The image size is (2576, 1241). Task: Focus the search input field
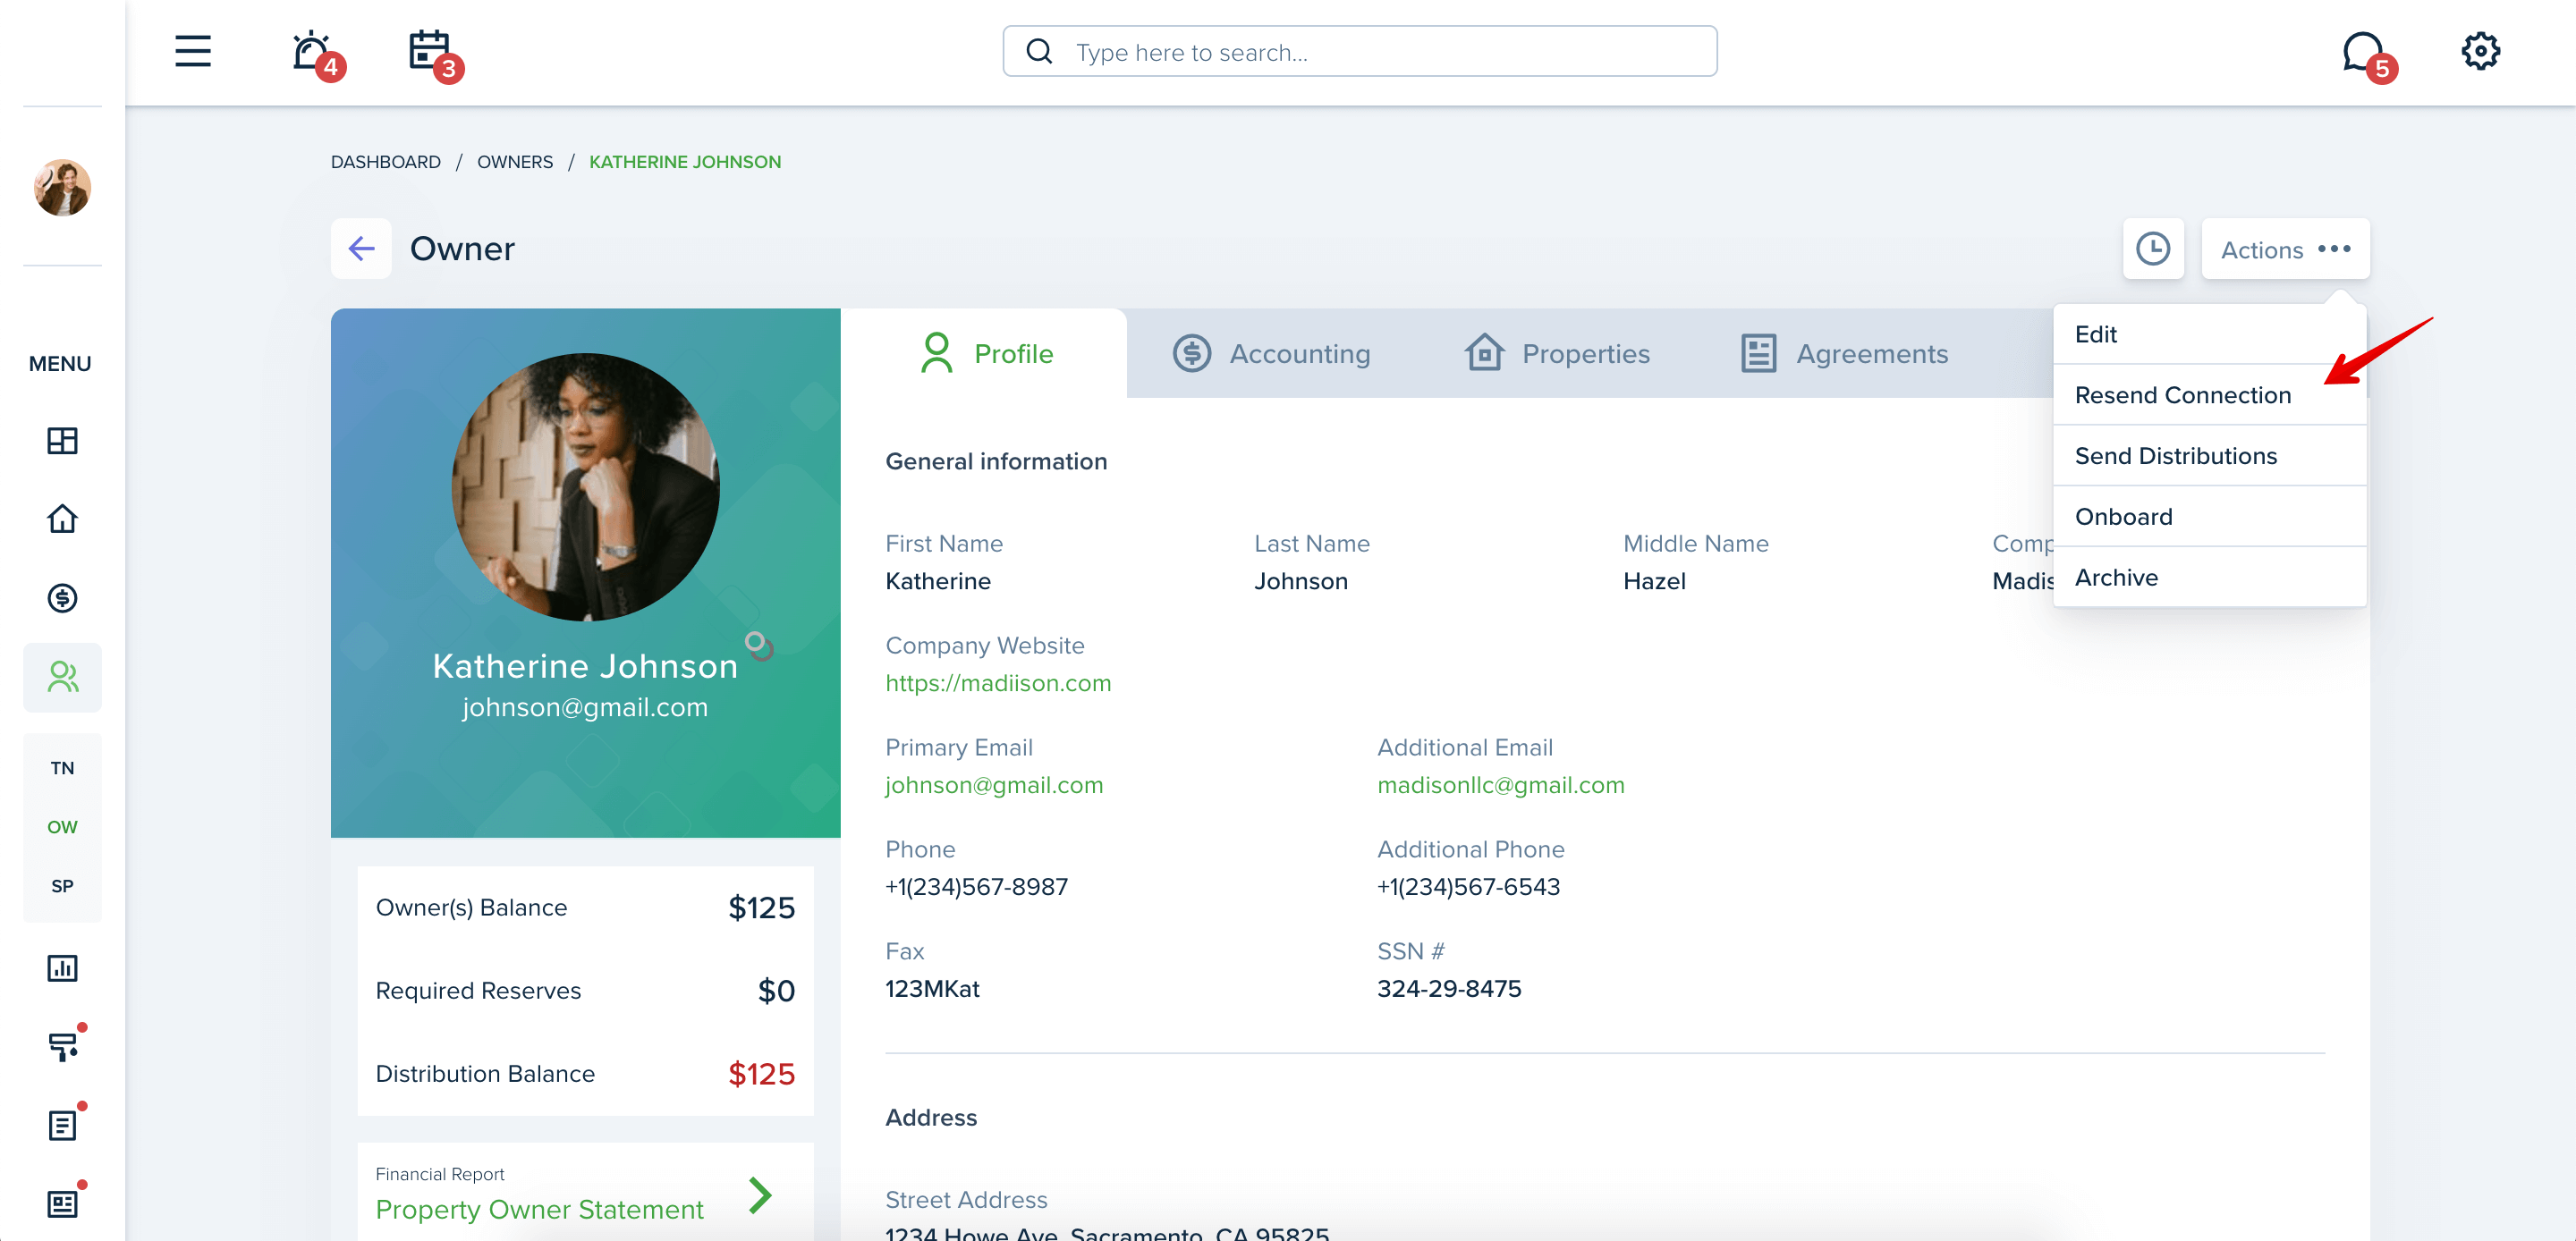pos(1360,51)
